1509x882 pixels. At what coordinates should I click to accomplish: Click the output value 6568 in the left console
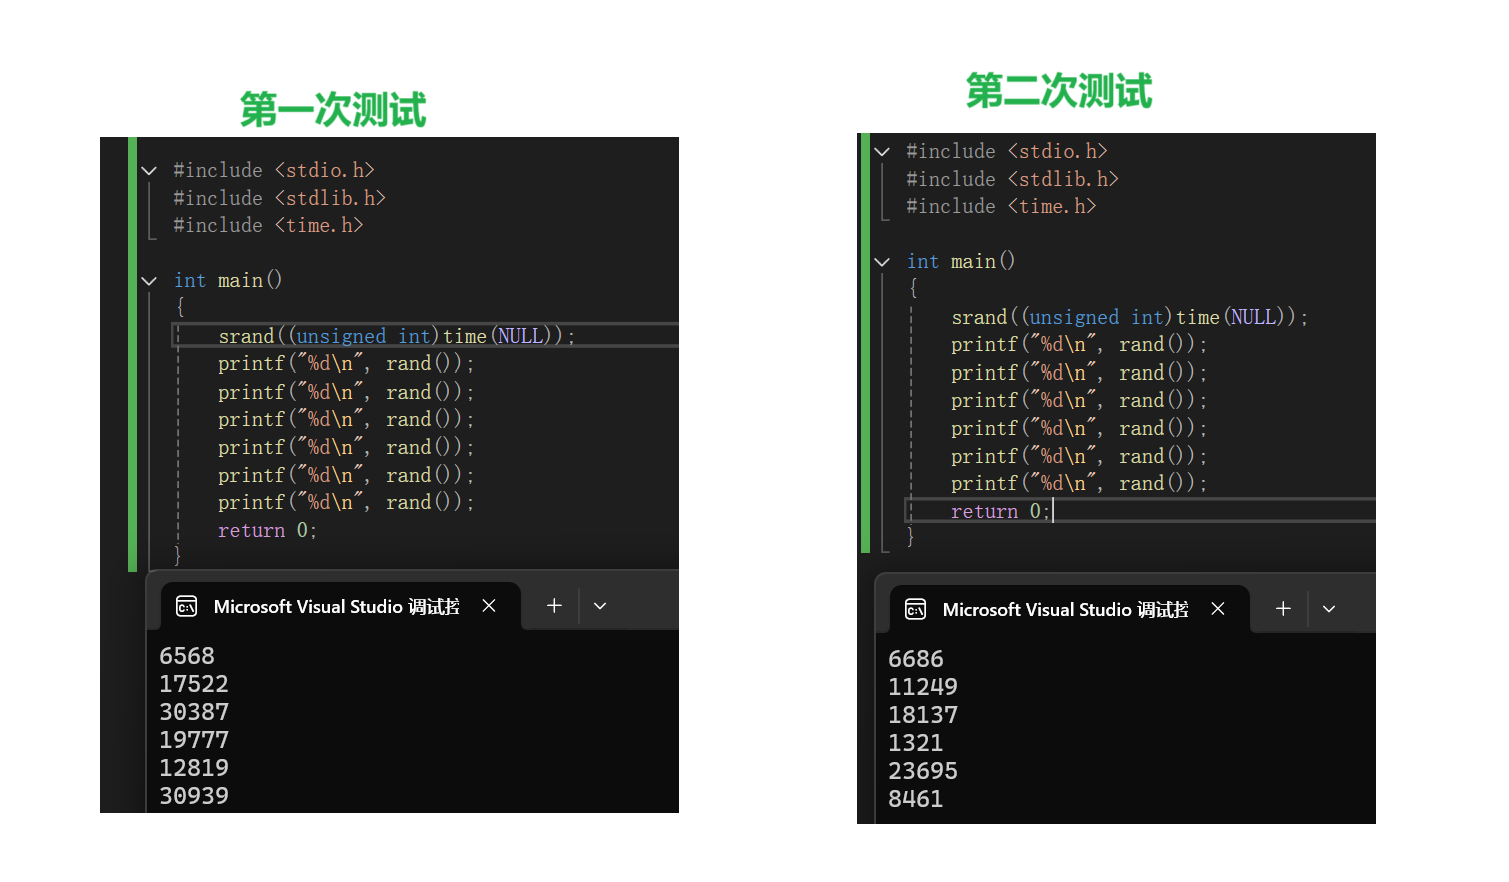(x=187, y=656)
